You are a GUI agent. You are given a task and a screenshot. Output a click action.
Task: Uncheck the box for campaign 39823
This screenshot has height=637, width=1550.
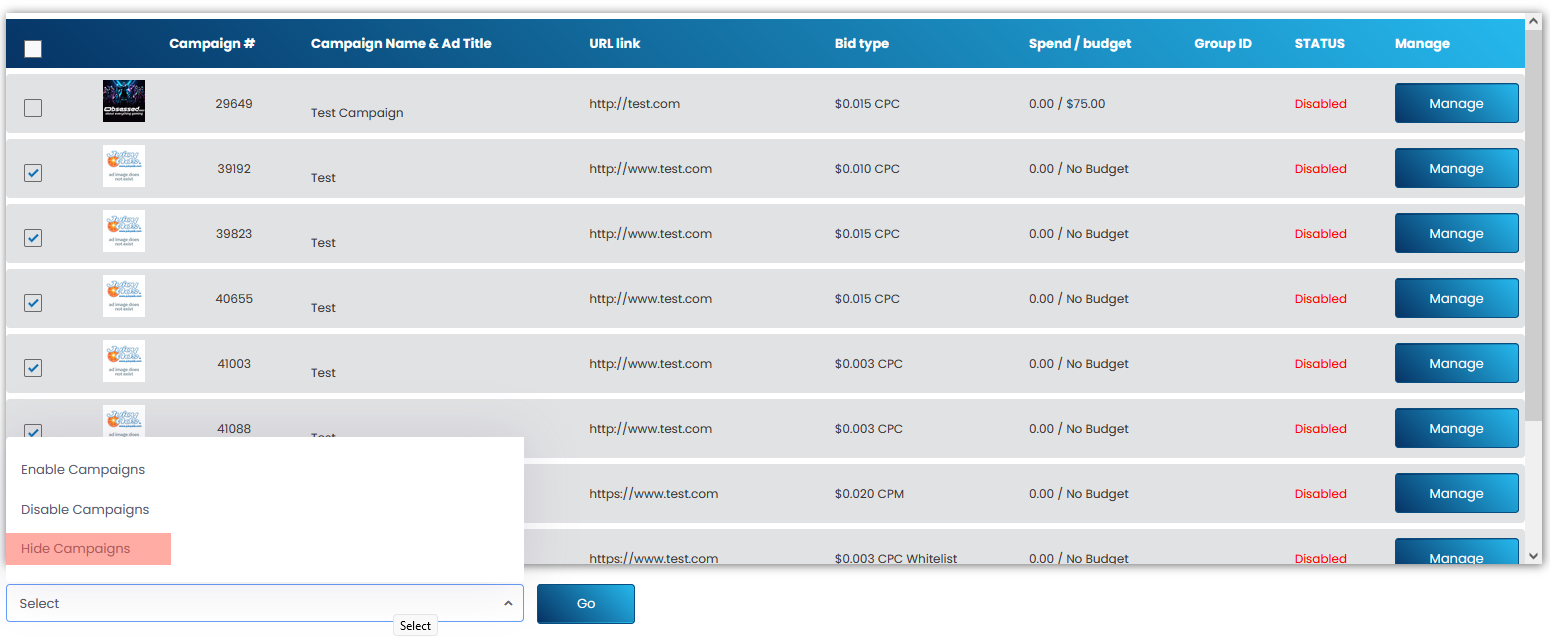point(33,238)
